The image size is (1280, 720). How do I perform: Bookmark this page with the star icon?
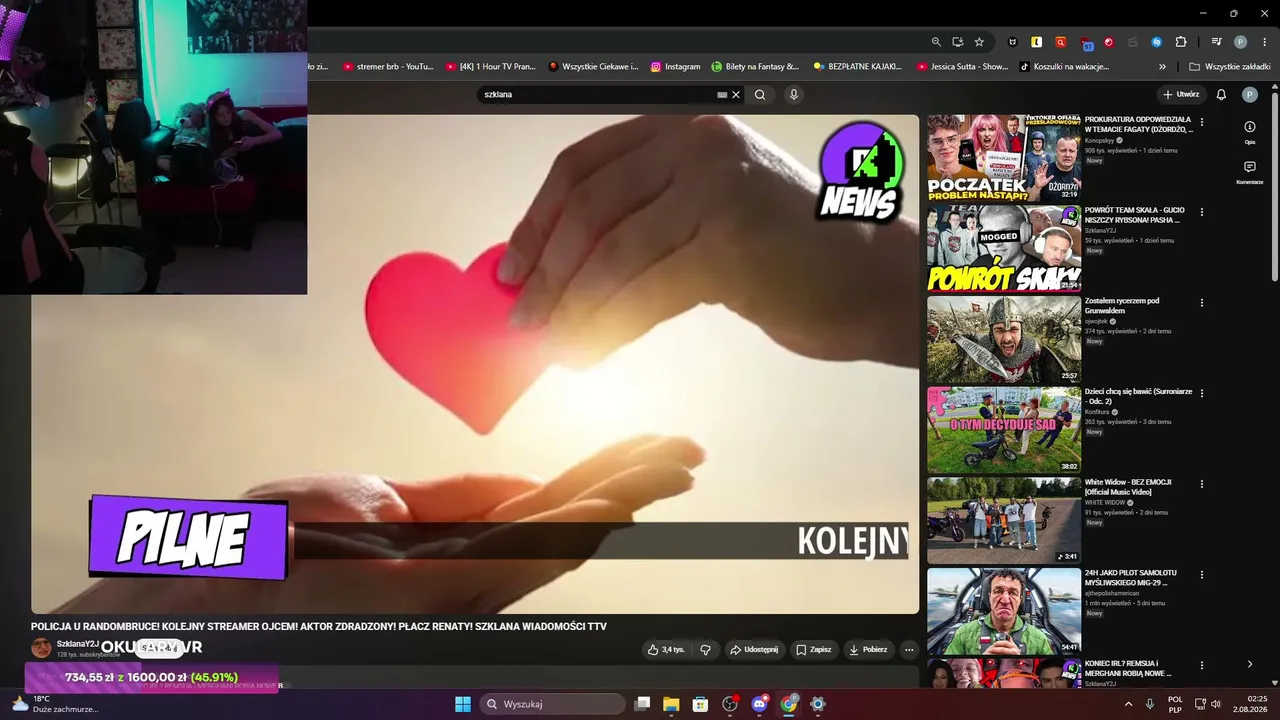979,42
